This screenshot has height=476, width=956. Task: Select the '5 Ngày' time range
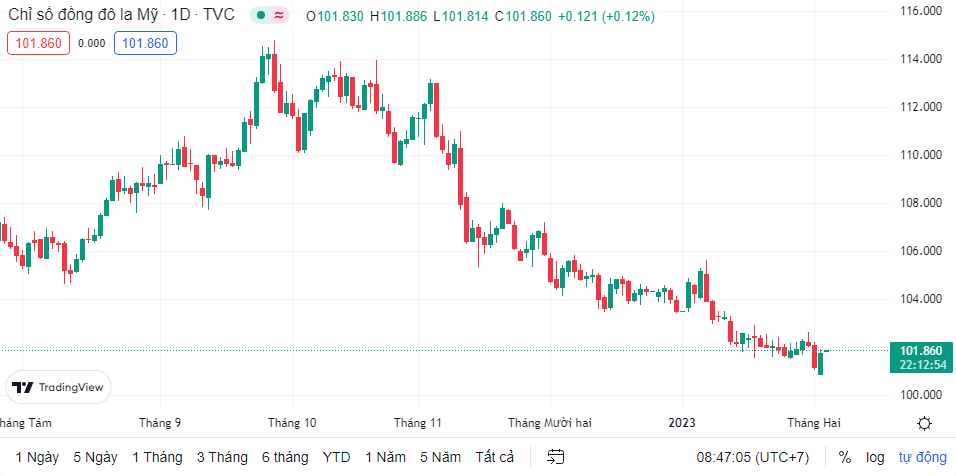tap(95, 457)
